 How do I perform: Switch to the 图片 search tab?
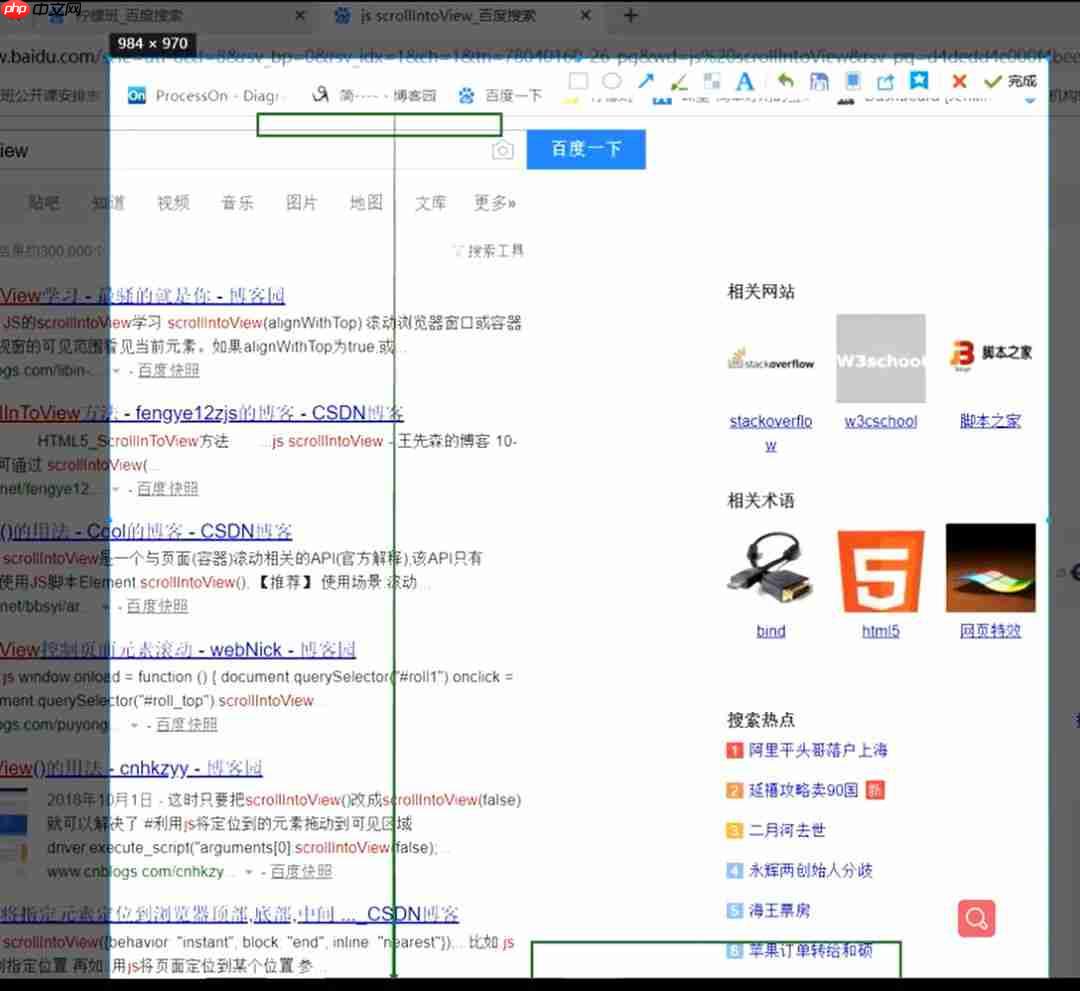coord(302,202)
